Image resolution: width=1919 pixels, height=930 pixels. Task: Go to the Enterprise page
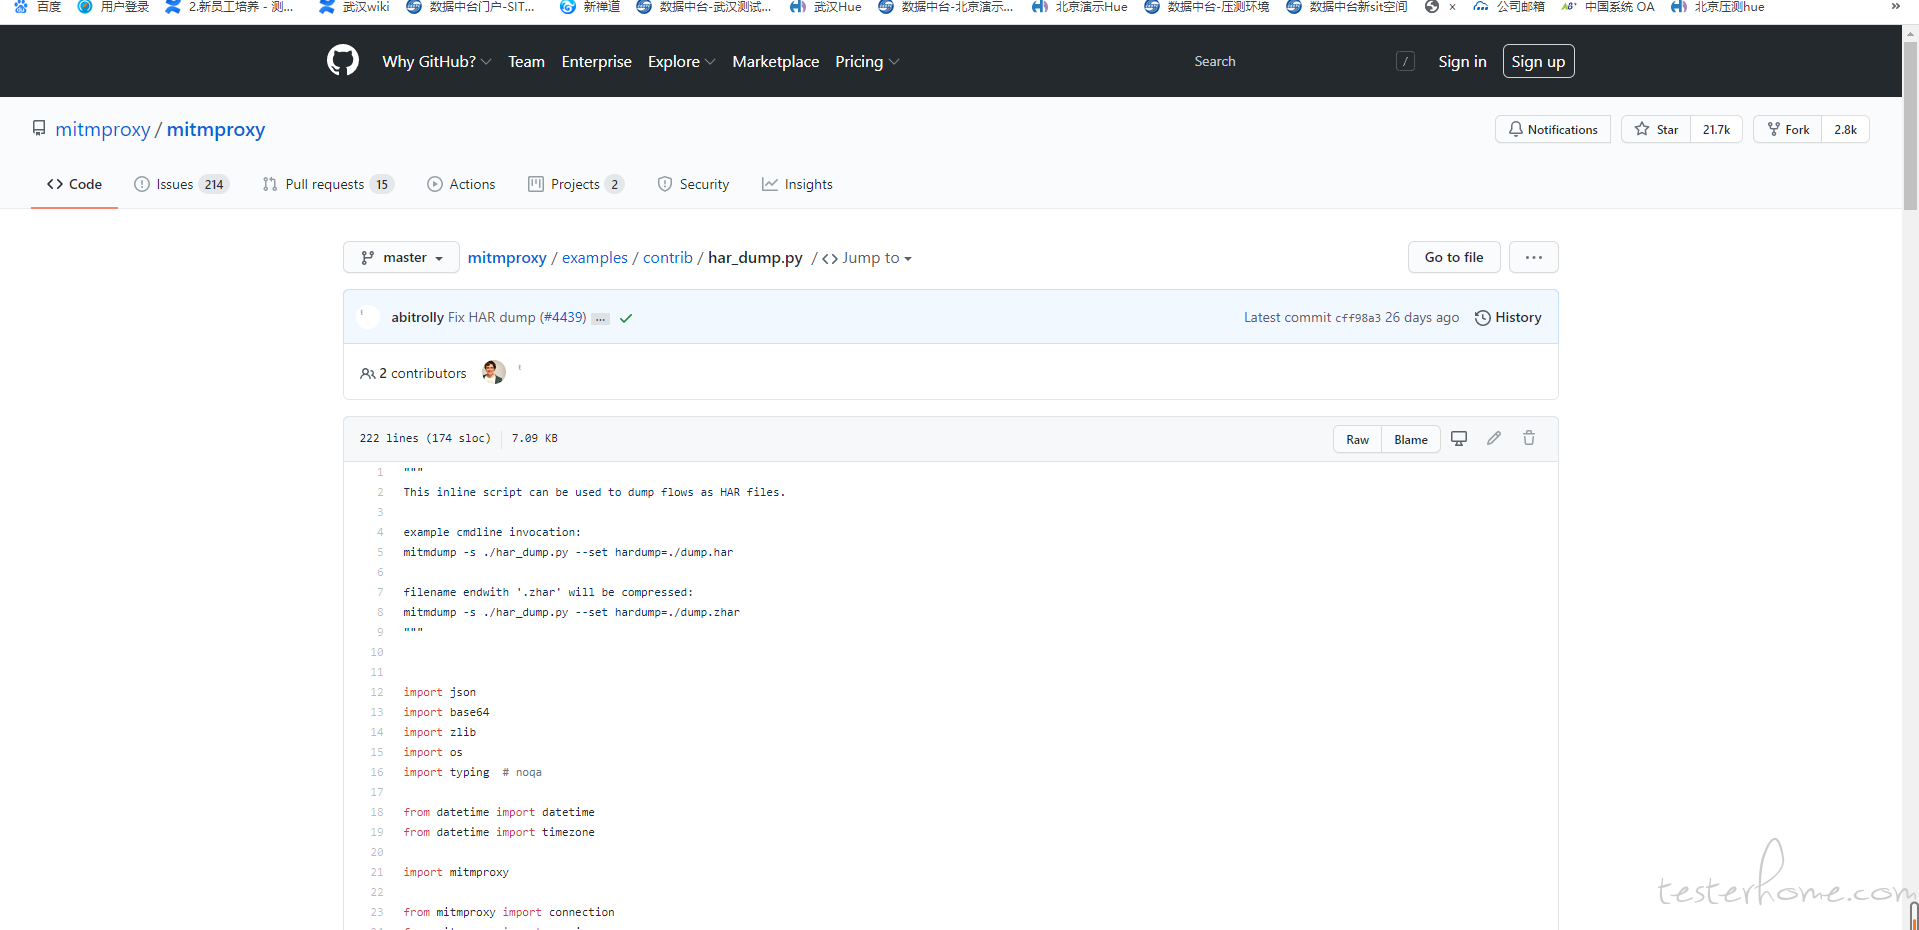[x=596, y=61]
